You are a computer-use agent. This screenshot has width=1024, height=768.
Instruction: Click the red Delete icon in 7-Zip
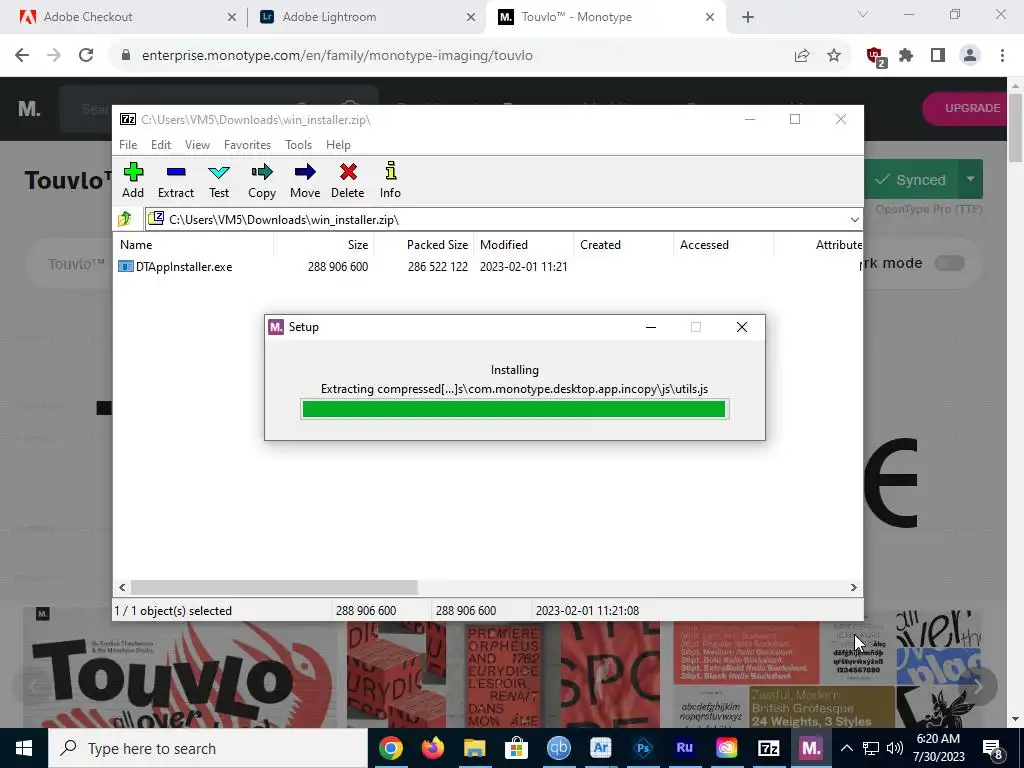click(x=348, y=172)
